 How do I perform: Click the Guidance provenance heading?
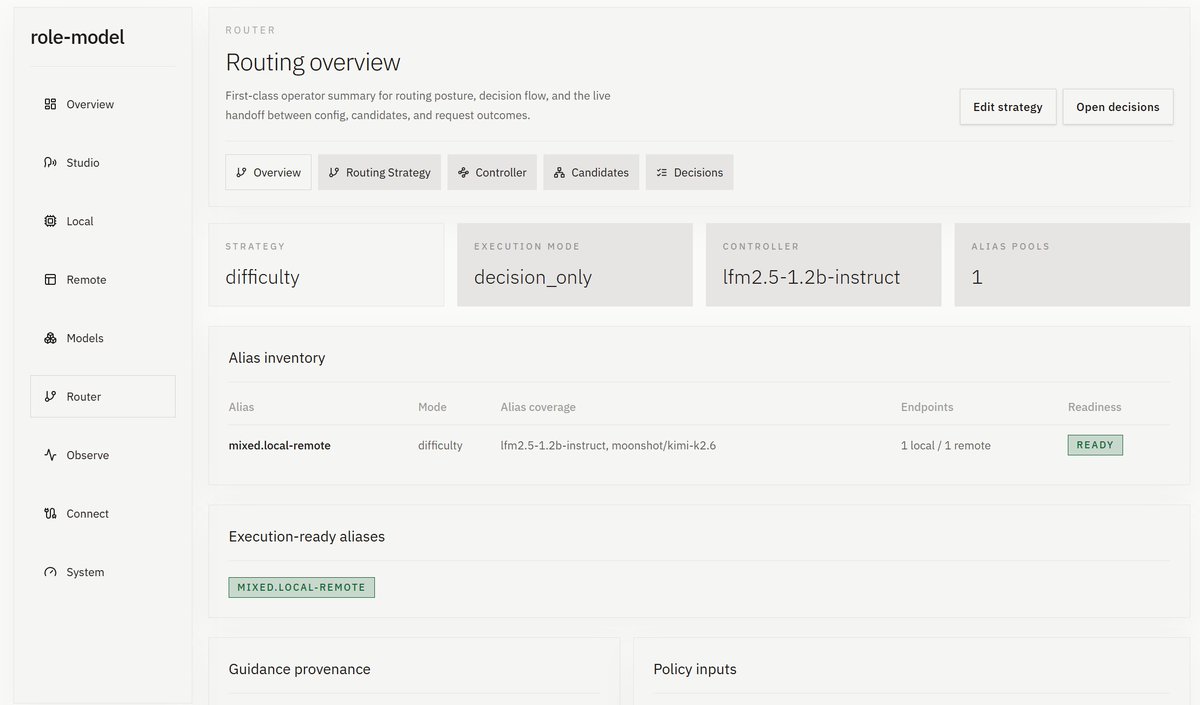tap(299, 669)
